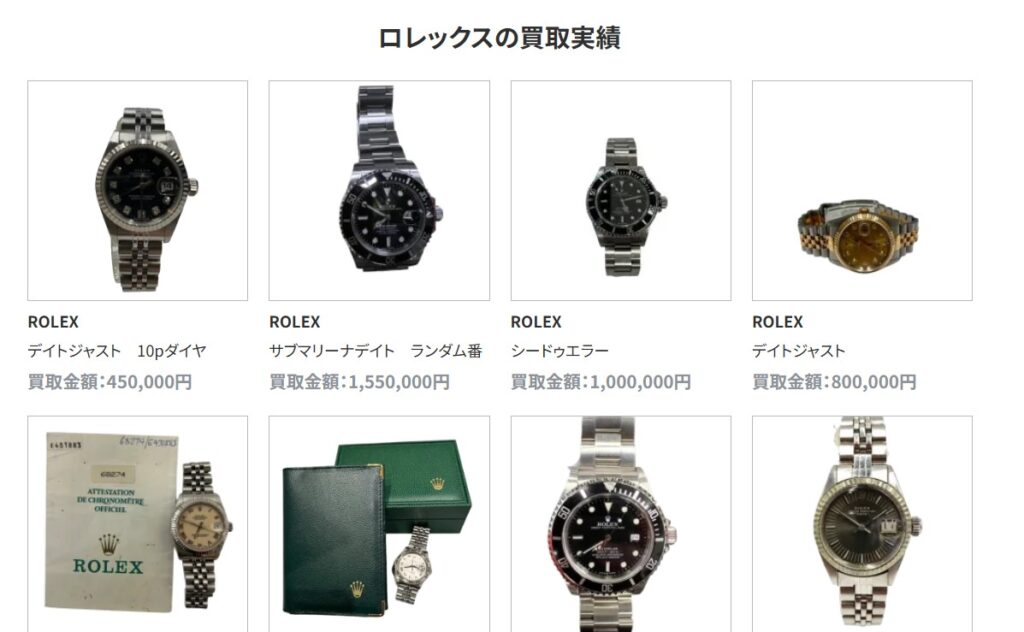Image resolution: width=1024 pixels, height=632 pixels.
Task: Click the 買取金額:1,000,000円 price text
Action: (x=601, y=381)
